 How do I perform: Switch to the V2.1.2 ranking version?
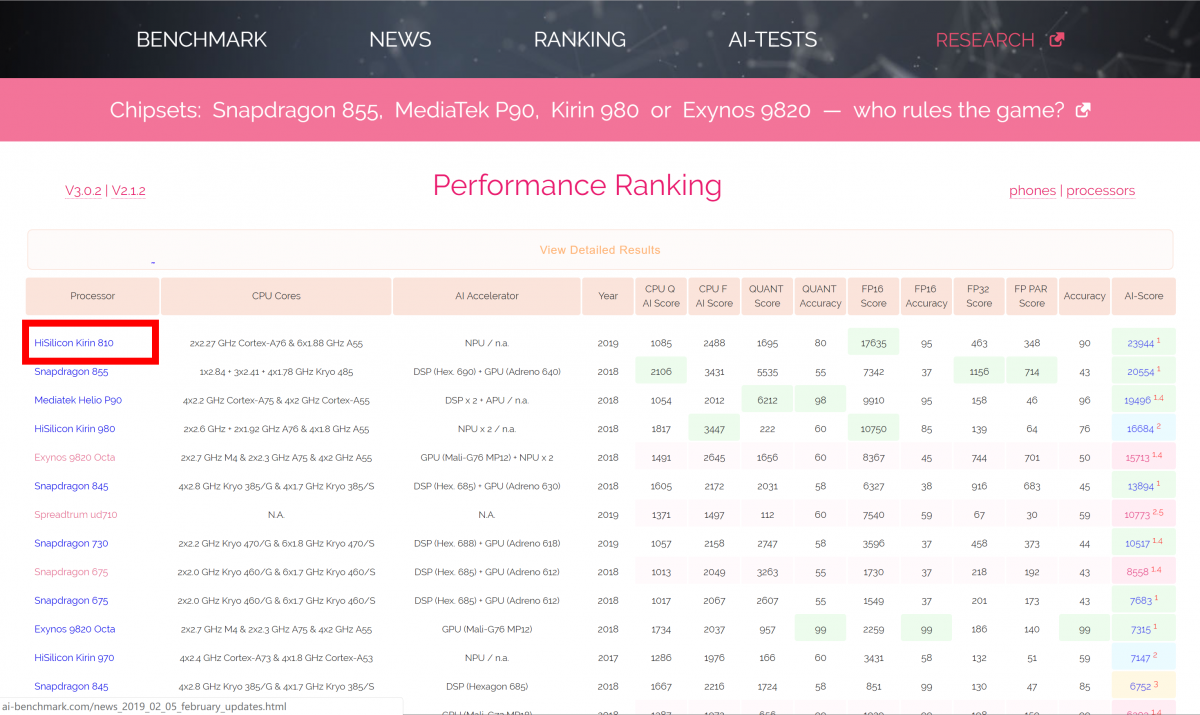pos(129,191)
